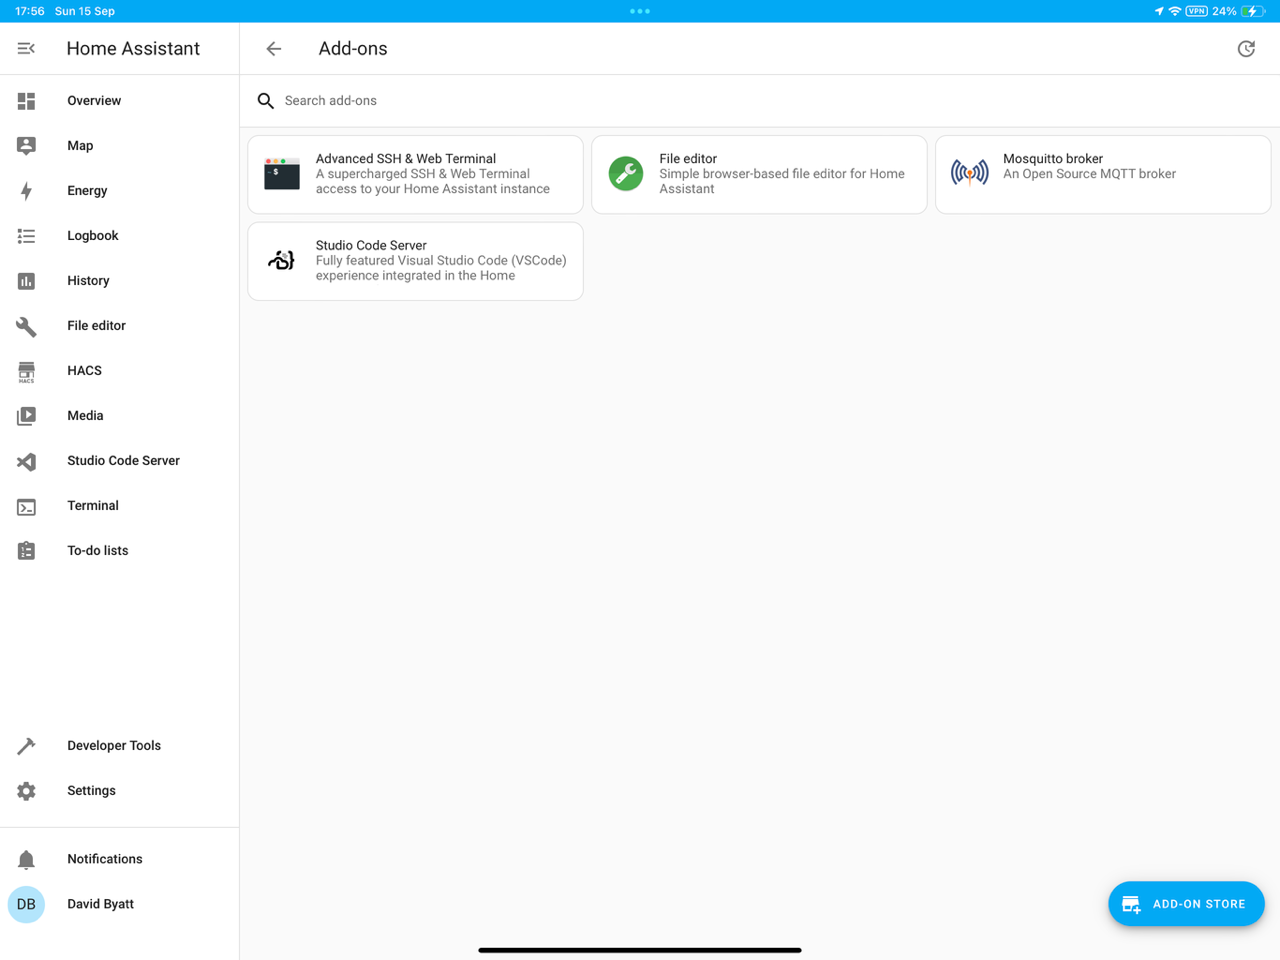Click 'Fully featured Visual Studio Code' description
Viewport: 1280px width, 960px height.
(x=441, y=268)
